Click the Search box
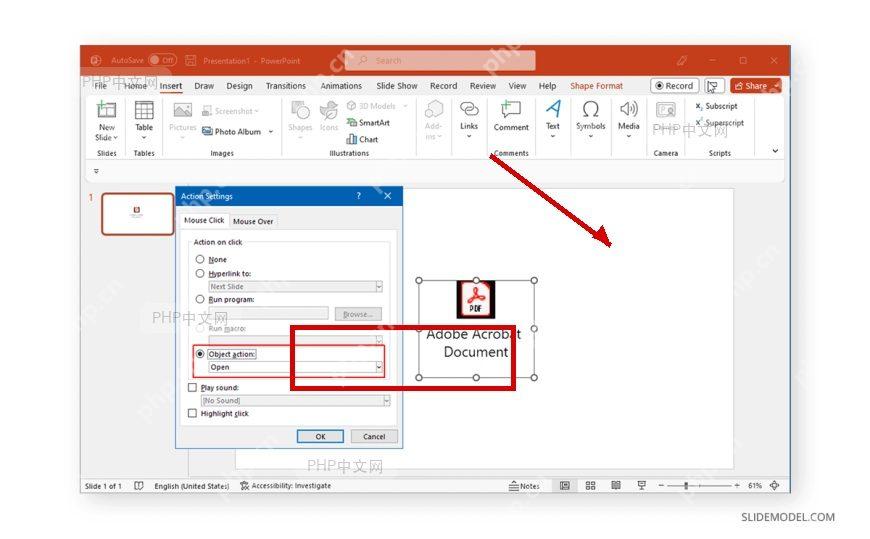This screenshot has height=539, width=870. (440, 60)
